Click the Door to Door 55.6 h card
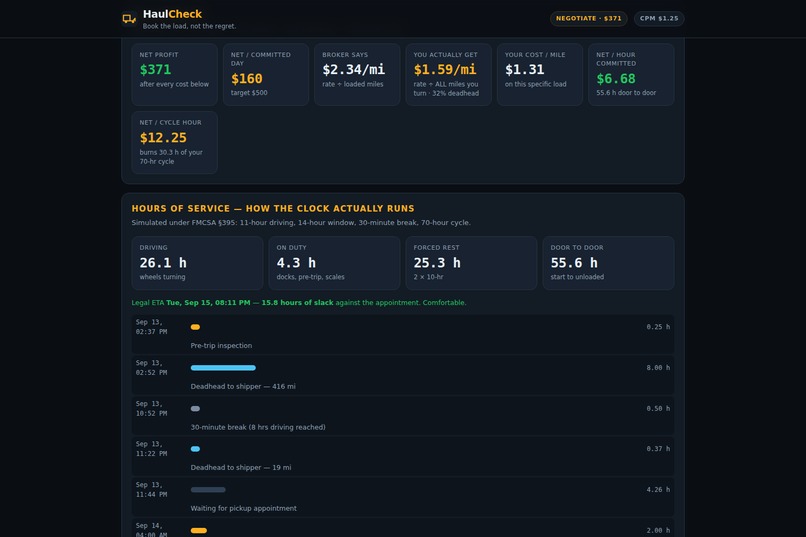 [x=608, y=263]
